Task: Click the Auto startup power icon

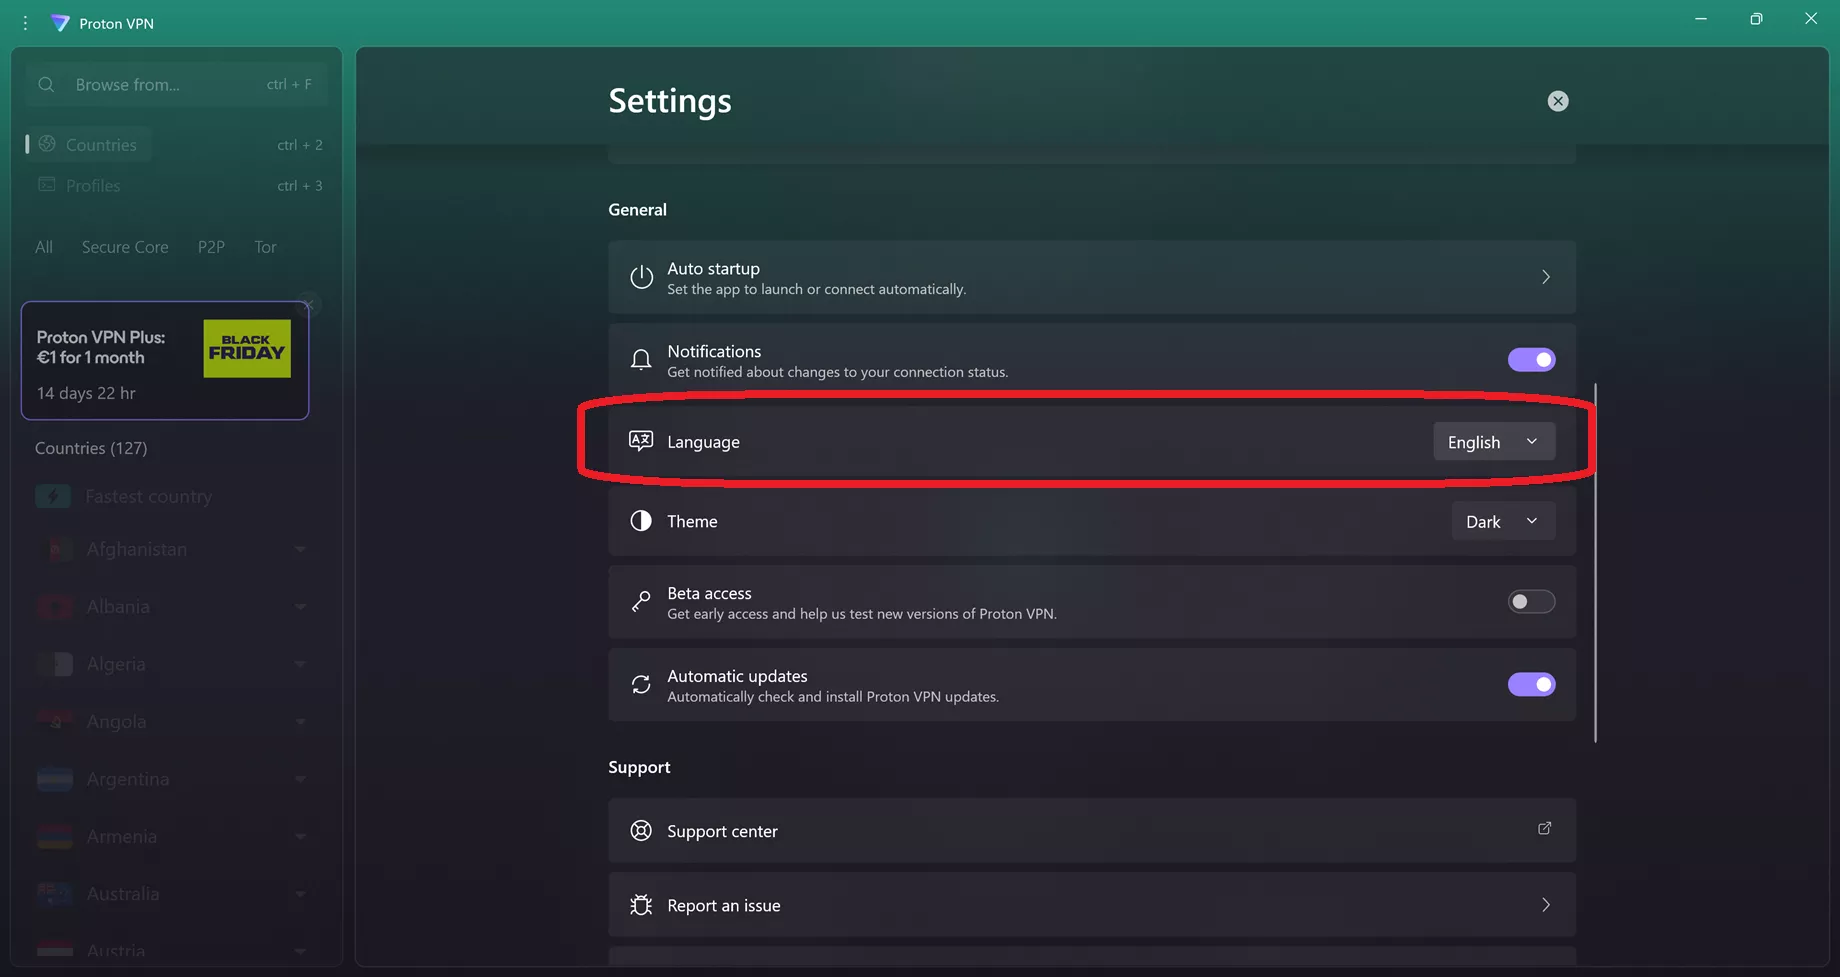Action: point(641,277)
